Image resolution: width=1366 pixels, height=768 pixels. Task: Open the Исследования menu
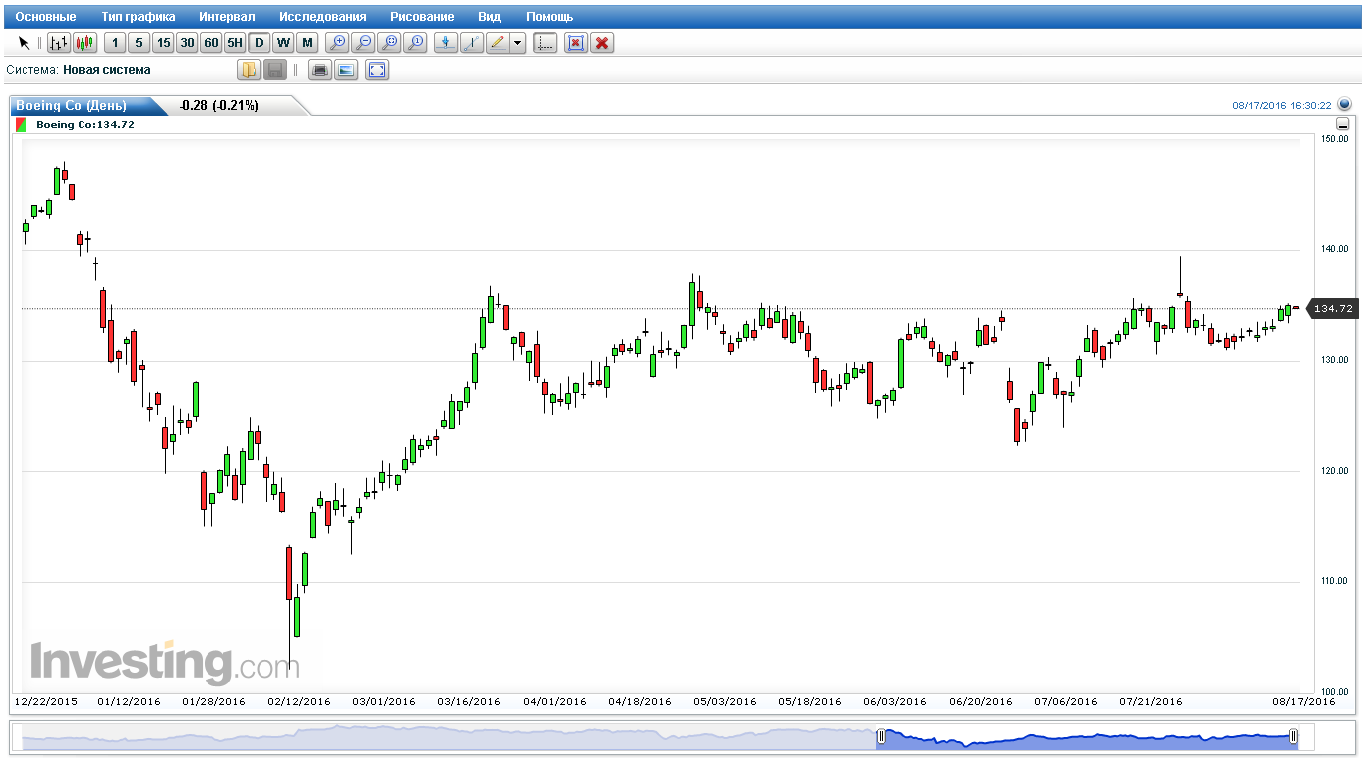(323, 17)
